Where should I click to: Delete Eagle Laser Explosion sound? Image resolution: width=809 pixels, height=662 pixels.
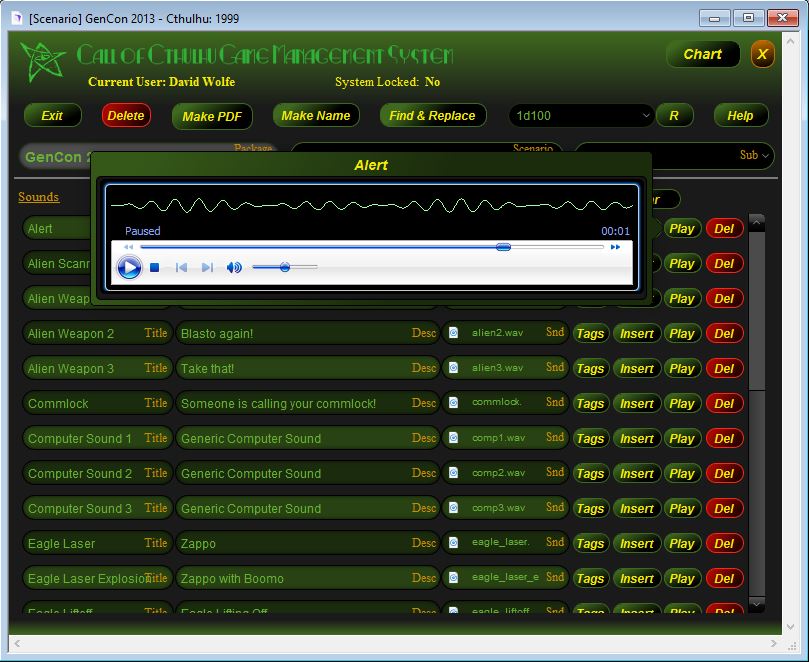(724, 578)
